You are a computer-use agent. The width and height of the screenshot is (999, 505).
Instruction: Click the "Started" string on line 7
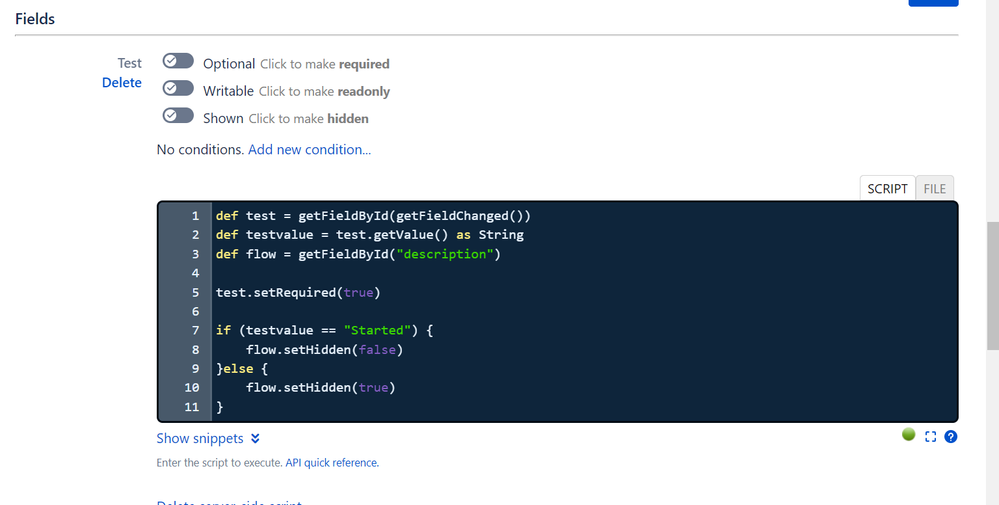pyautogui.click(x=377, y=331)
